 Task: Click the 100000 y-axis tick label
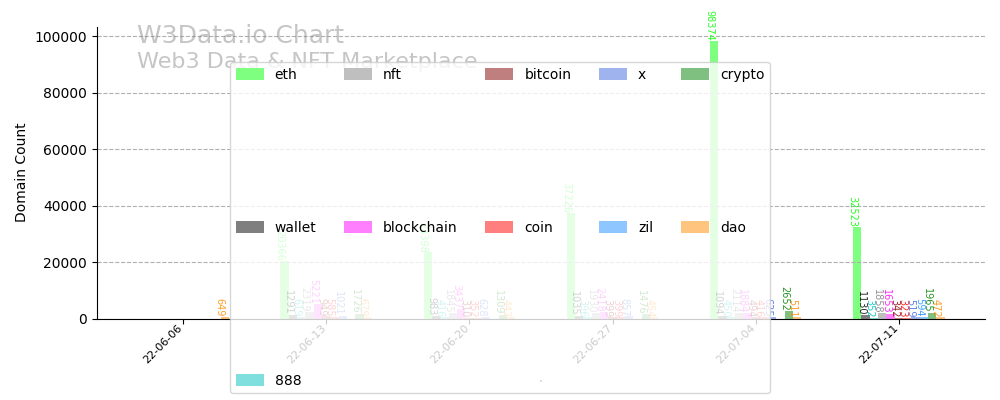coord(62,37)
